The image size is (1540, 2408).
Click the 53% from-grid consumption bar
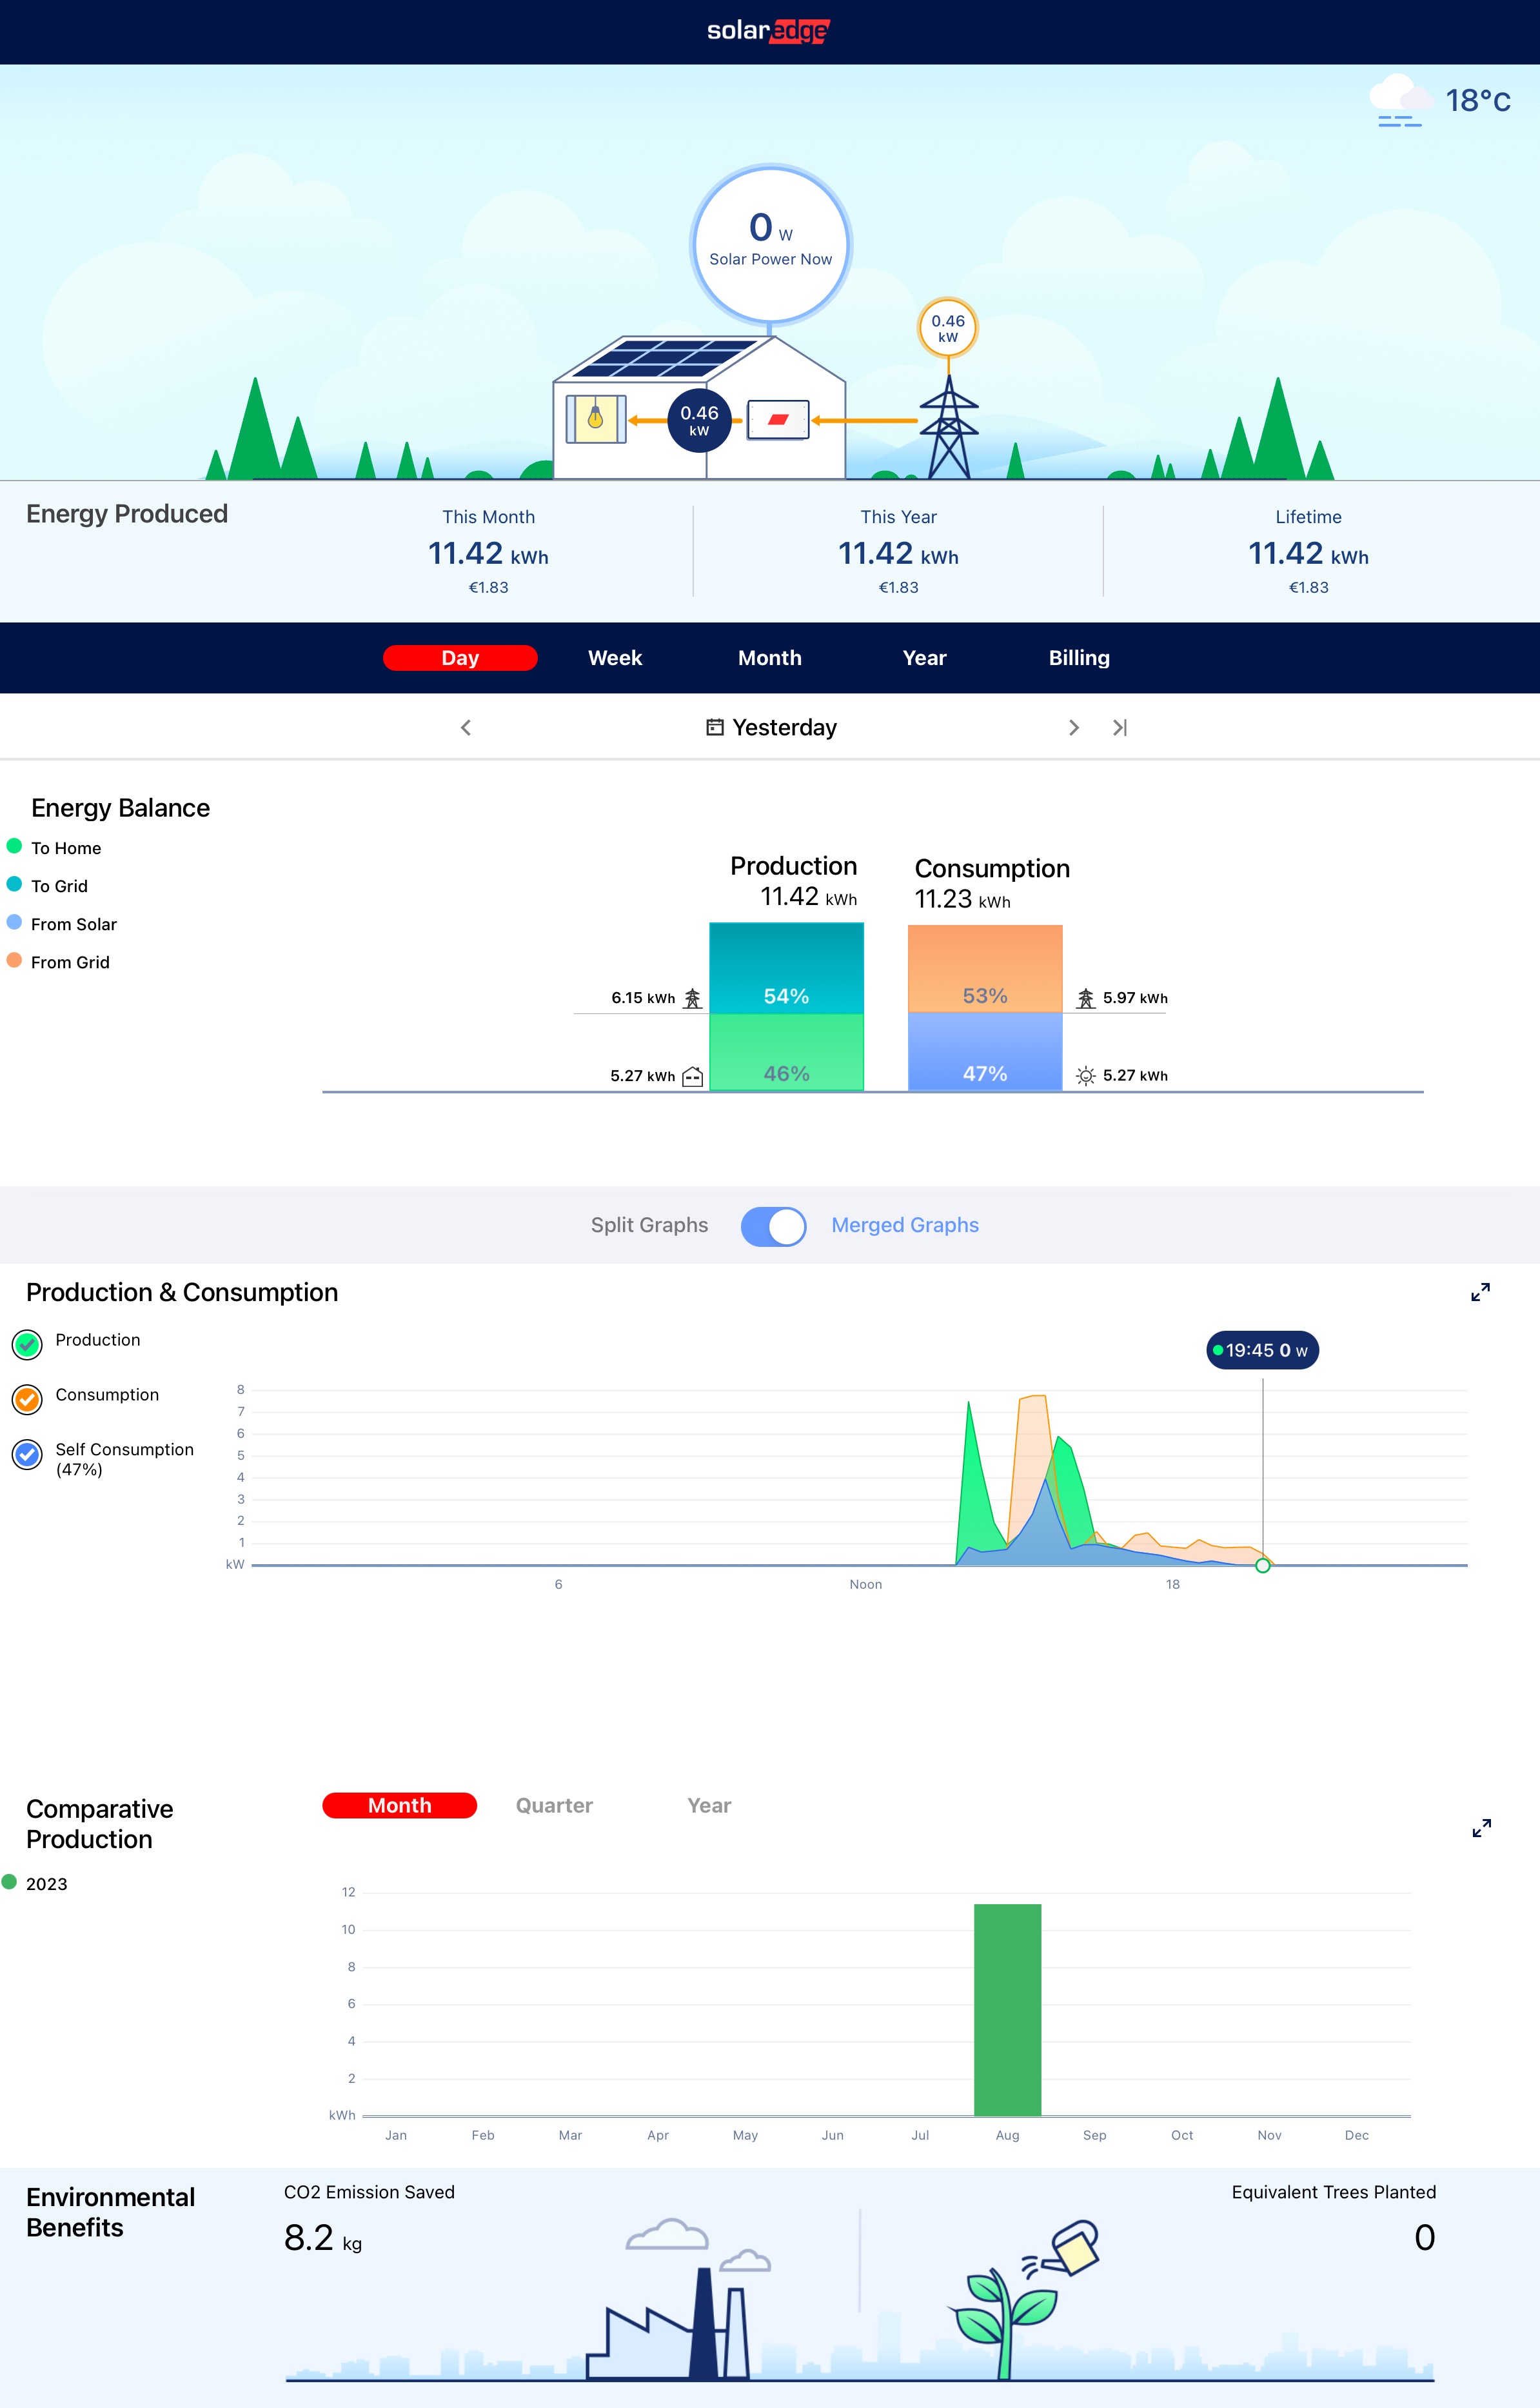(x=985, y=968)
